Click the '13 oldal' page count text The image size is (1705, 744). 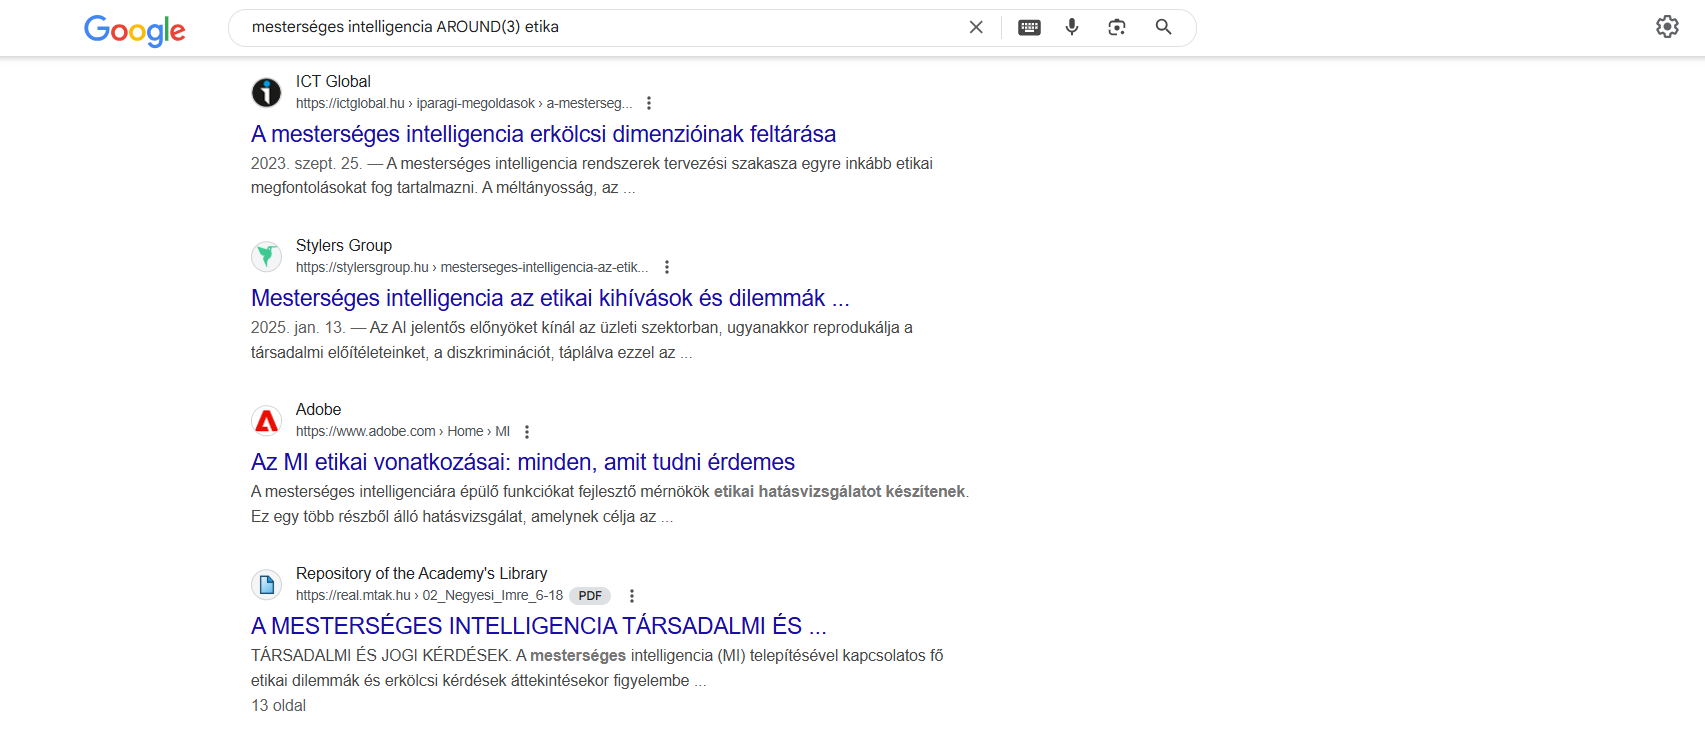[x=278, y=705]
